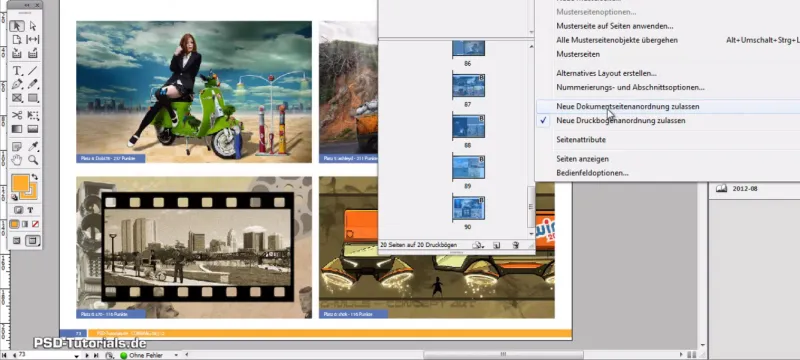The height and width of the screenshot is (360, 800).
Task: Select the Free Transform tool
Action: (x=33, y=115)
